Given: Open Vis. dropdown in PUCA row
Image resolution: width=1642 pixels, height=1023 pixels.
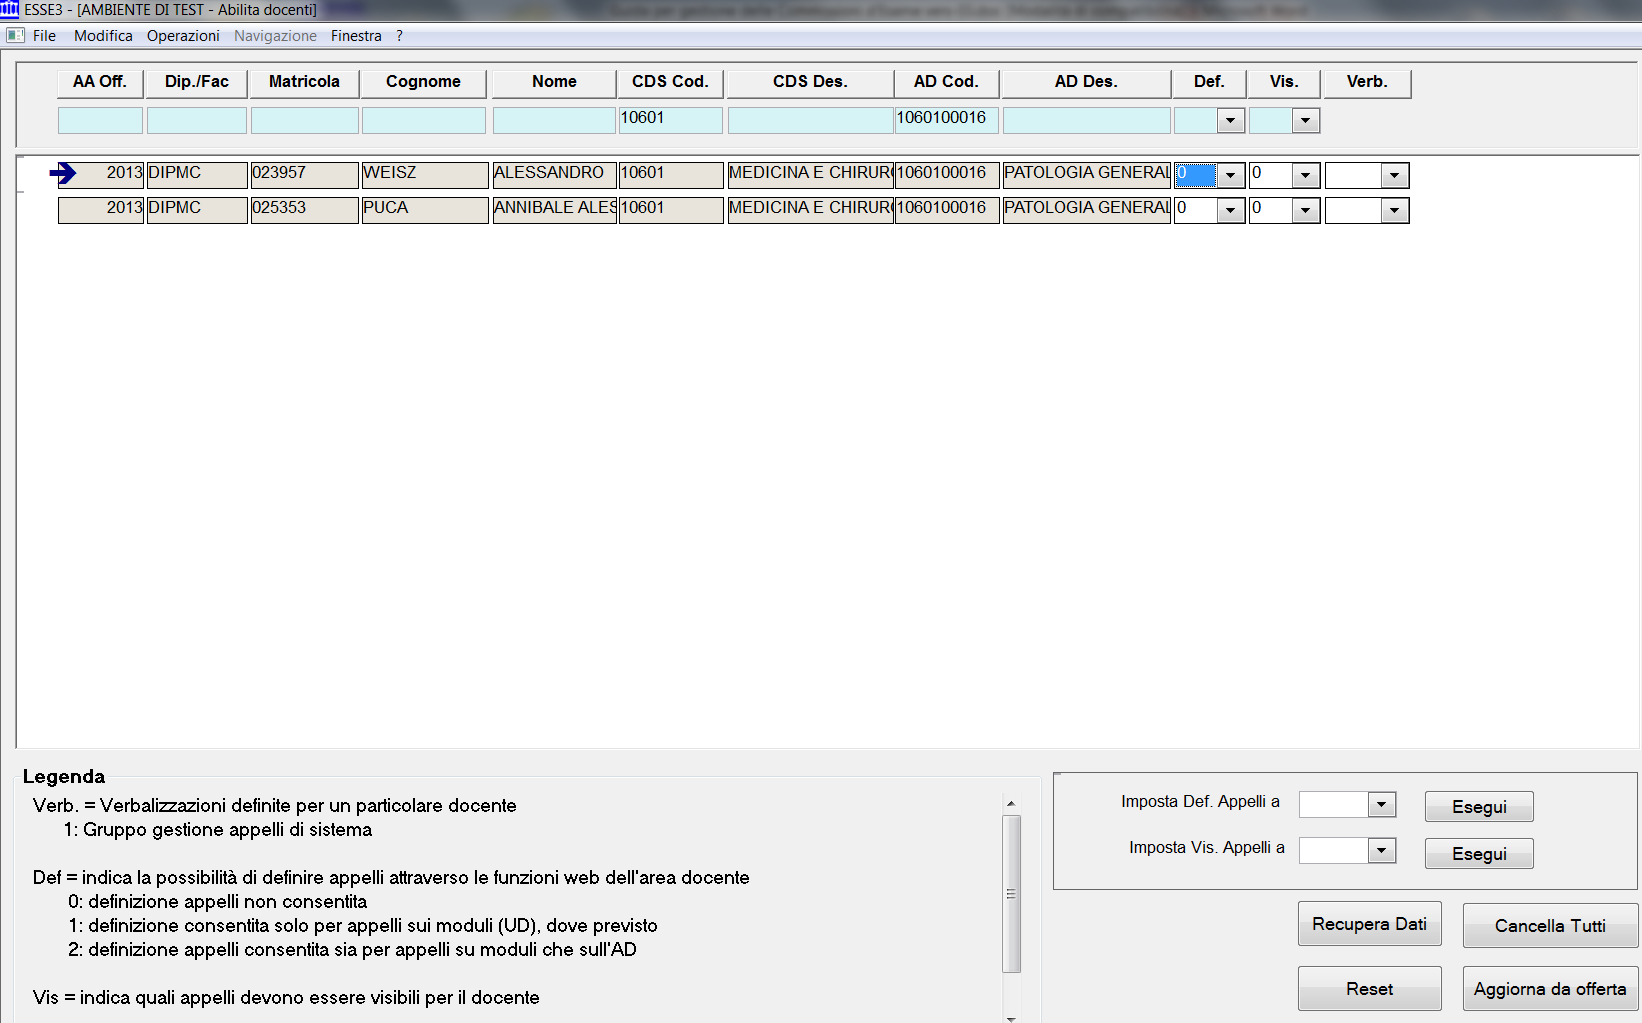Looking at the screenshot, I should point(1305,210).
